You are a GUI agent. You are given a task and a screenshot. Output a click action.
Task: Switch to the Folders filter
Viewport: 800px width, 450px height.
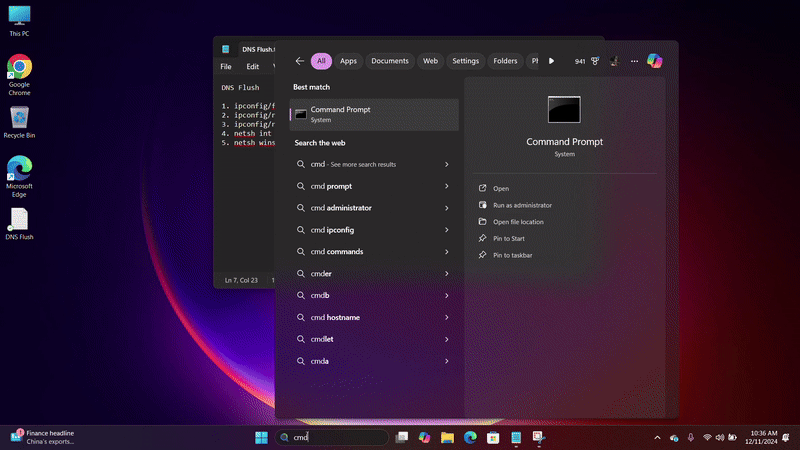[505, 61]
